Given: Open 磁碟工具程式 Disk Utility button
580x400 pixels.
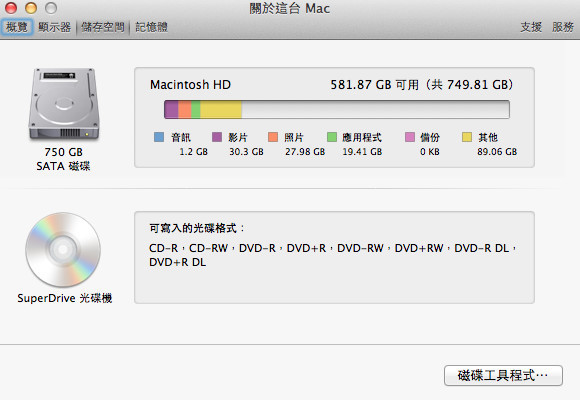Looking at the screenshot, I should tap(503, 376).
